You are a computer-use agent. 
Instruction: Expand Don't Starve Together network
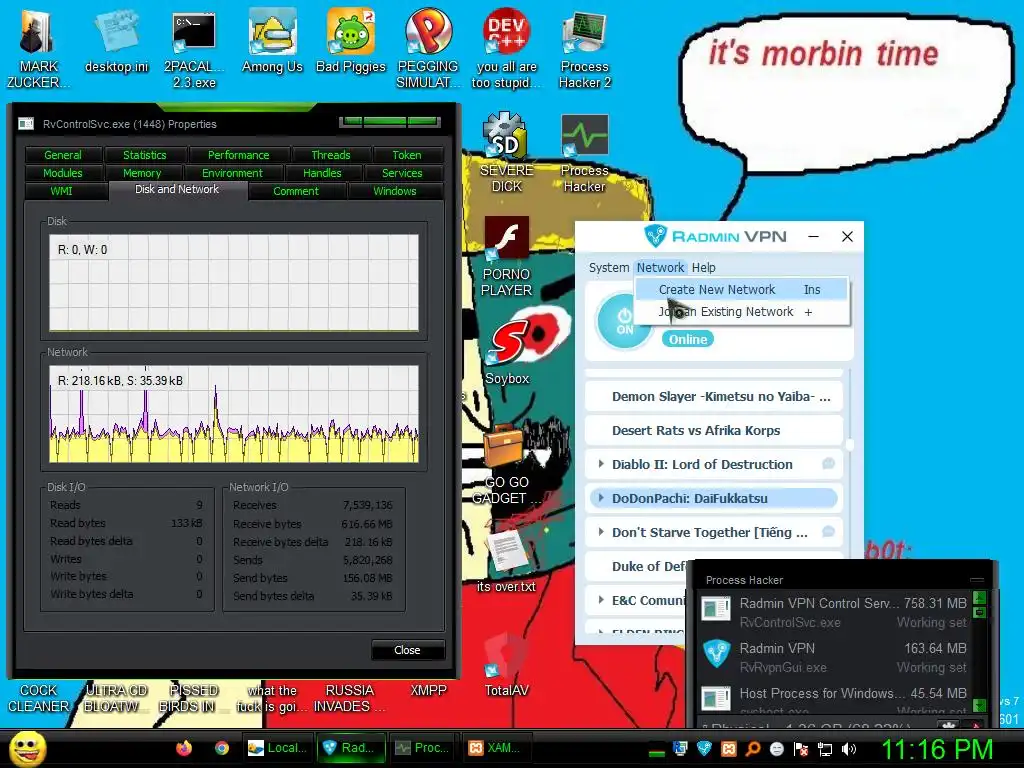601,532
